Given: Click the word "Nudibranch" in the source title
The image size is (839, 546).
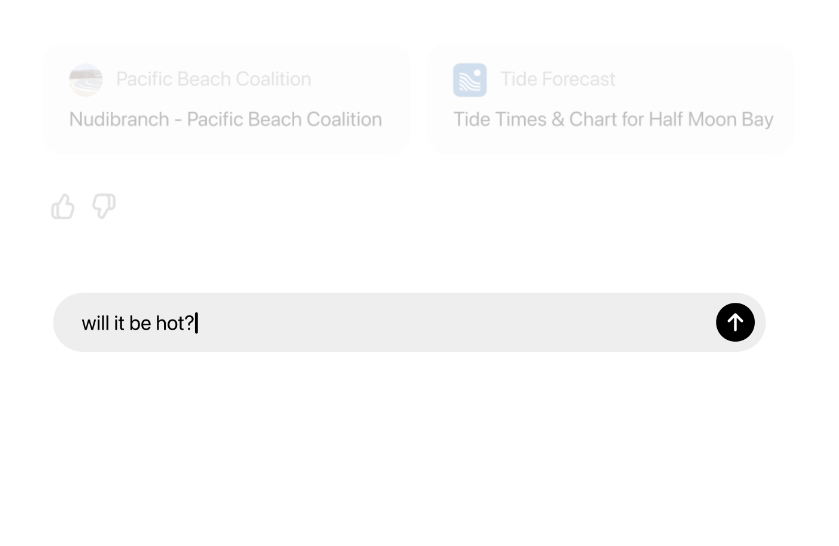Looking at the screenshot, I should coord(119,119).
